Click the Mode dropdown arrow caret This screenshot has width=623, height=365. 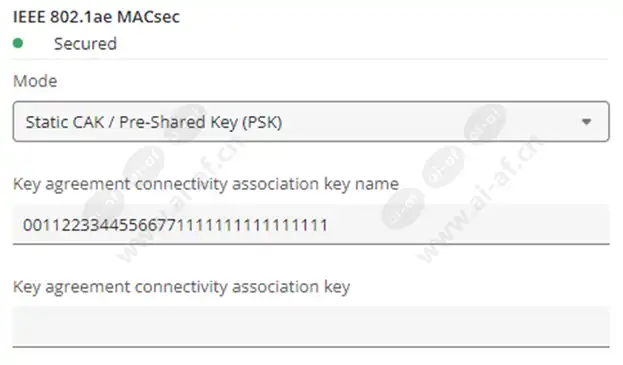[x=586, y=122]
